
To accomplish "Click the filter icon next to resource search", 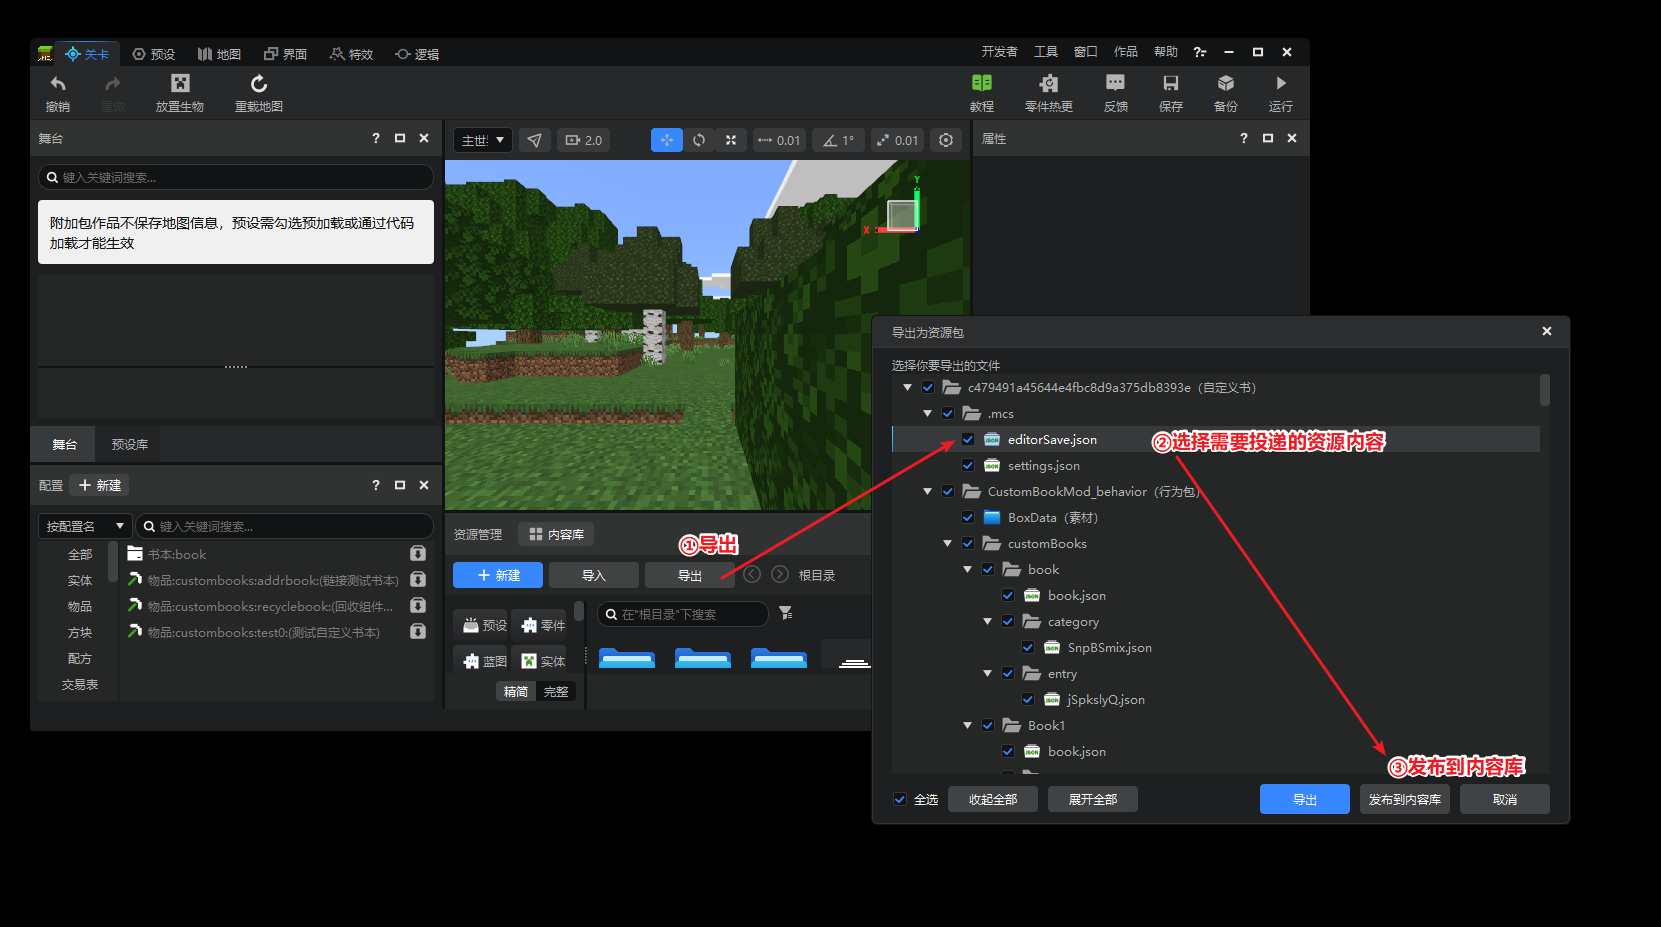I will [786, 613].
